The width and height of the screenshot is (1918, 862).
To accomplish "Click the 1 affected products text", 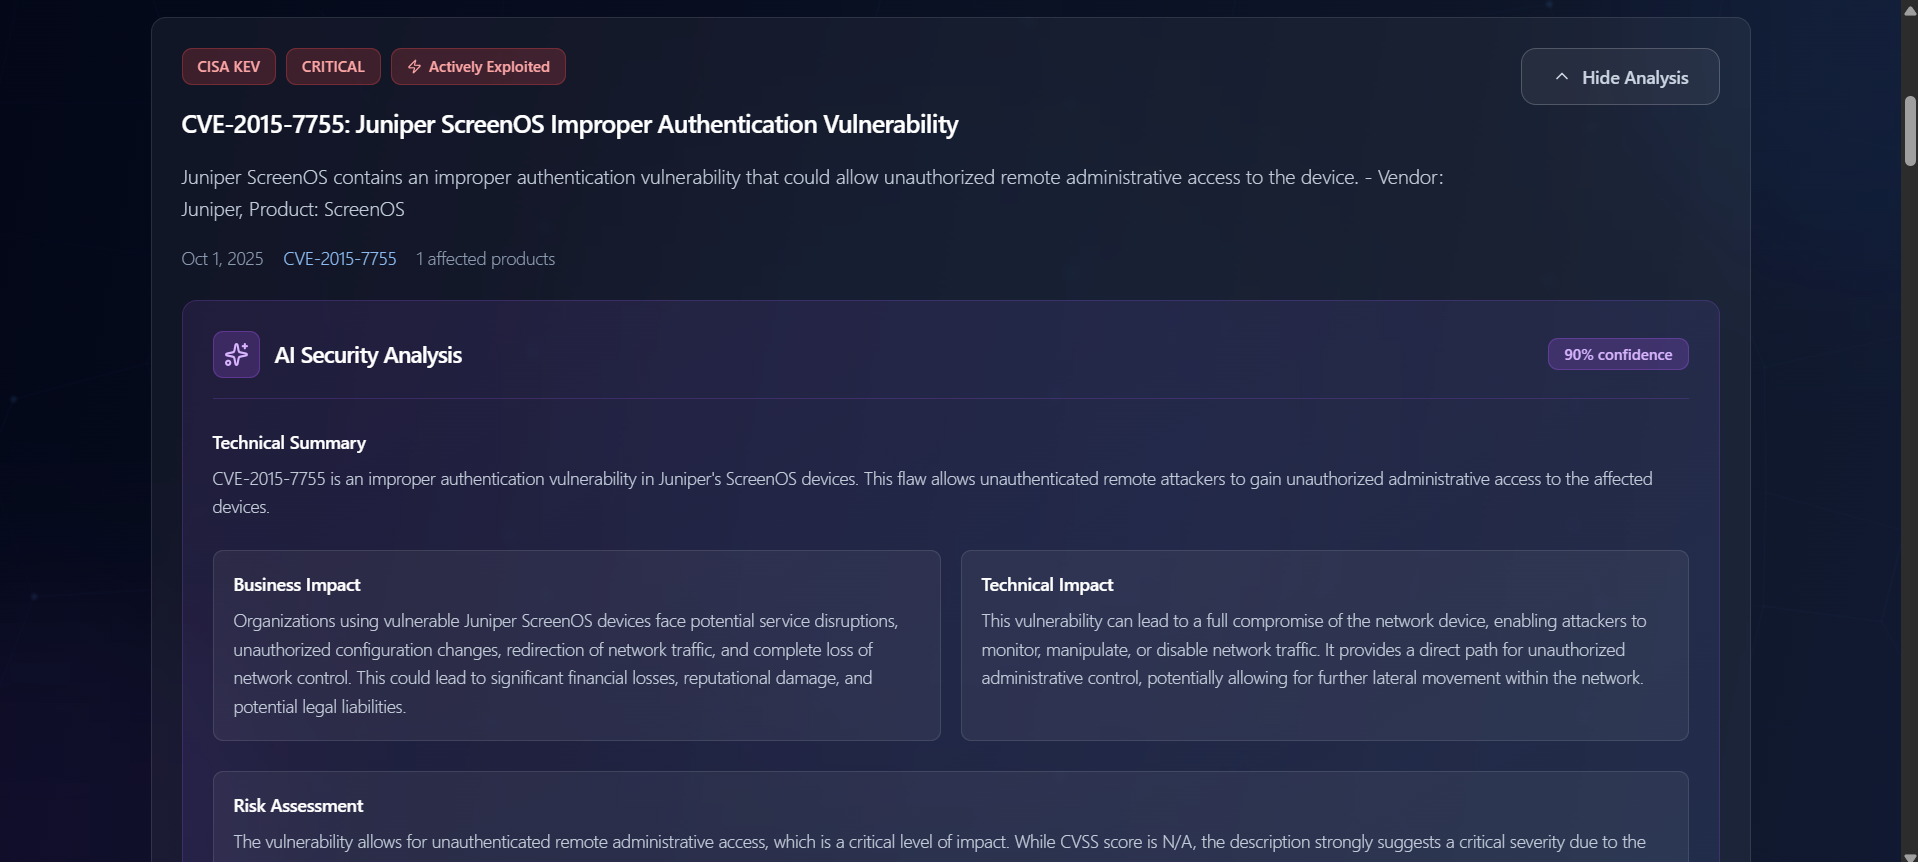I will tap(485, 259).
